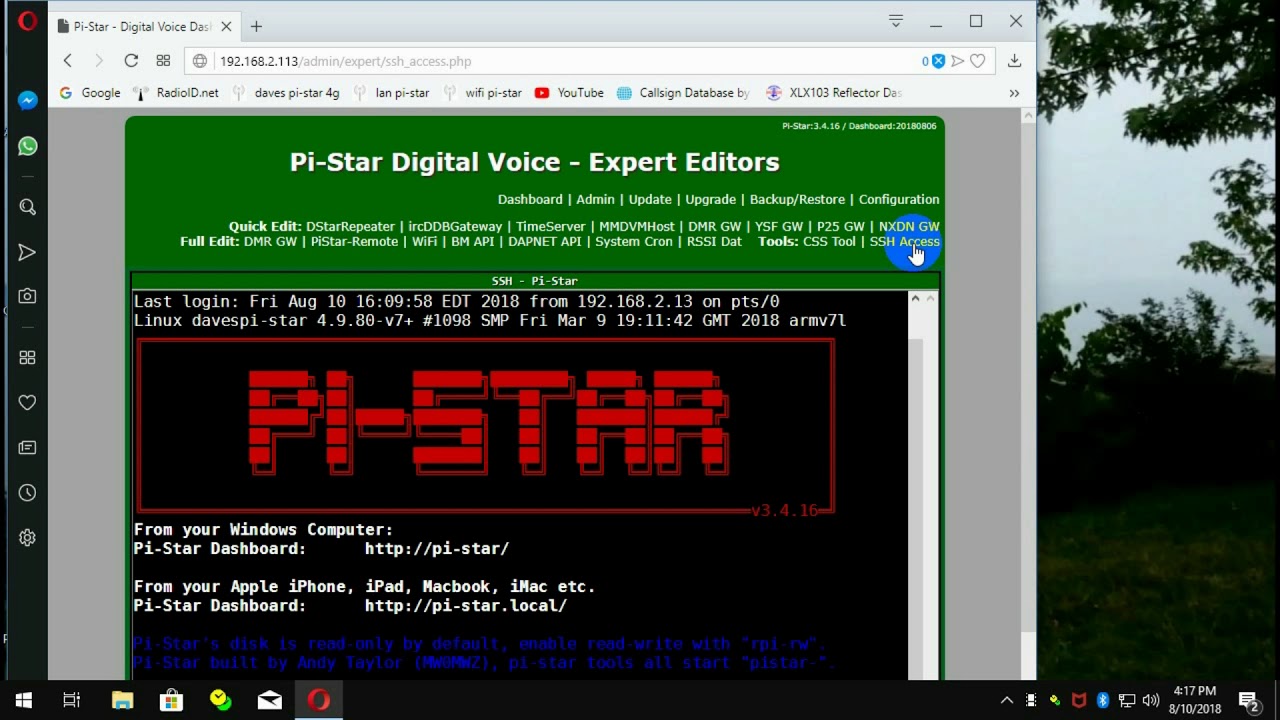Open the Google bookmark
1280x720 pixels.
[x=90, y=93]
